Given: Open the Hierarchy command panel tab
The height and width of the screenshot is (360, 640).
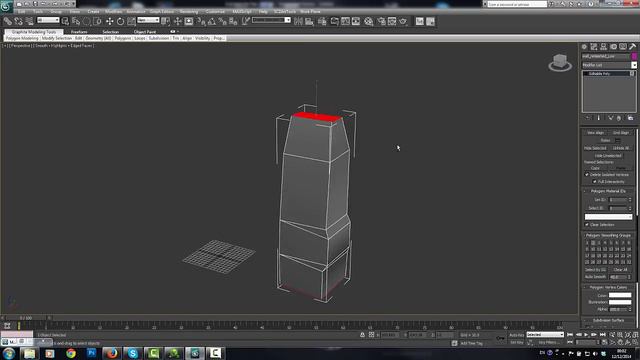Looking at the screenshot, I should click(x=604, y=47).
